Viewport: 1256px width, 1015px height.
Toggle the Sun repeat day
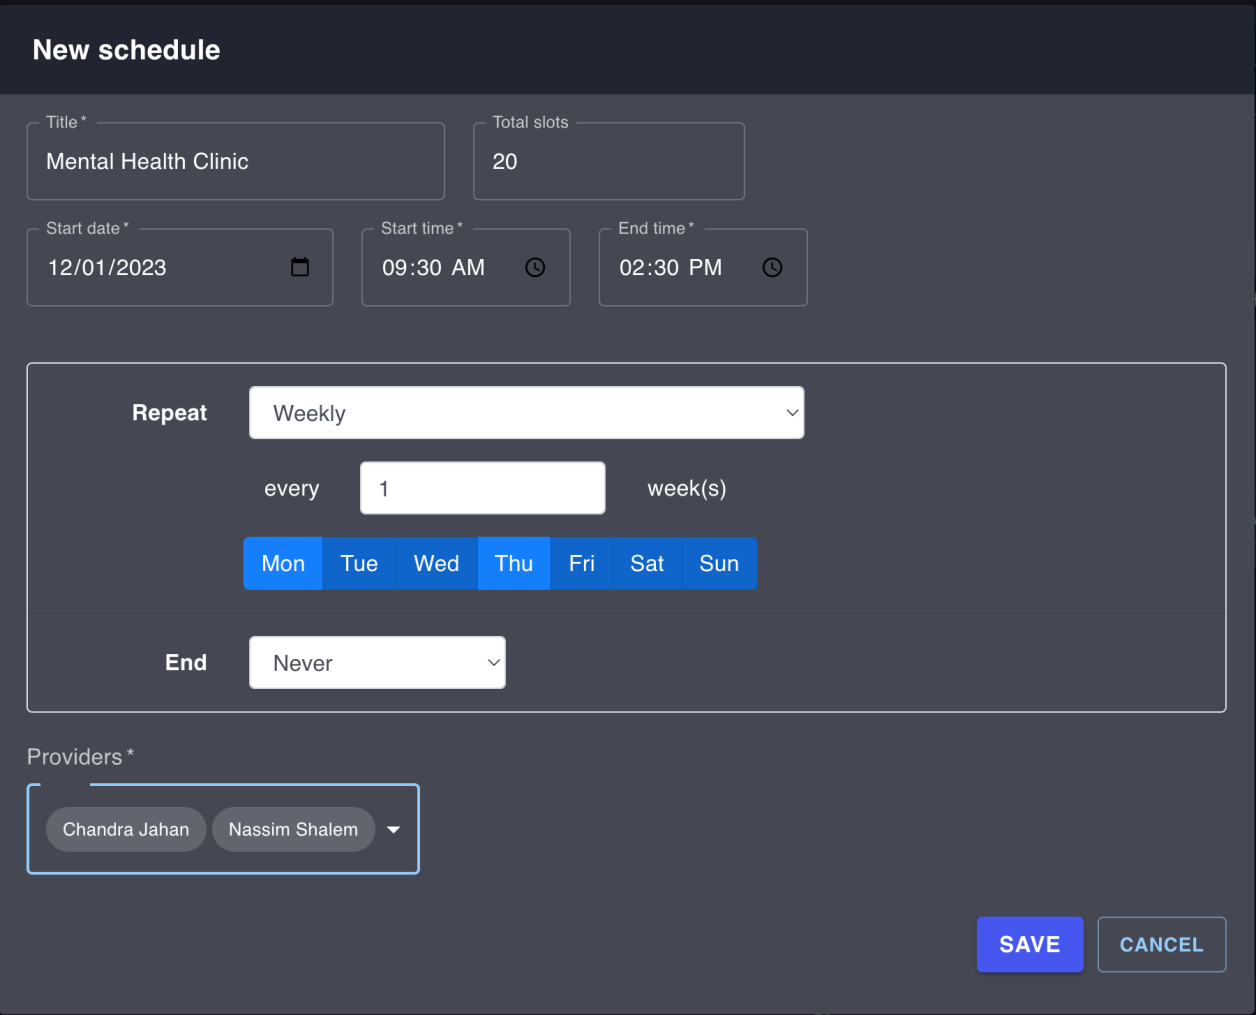[x=719, y=563]
